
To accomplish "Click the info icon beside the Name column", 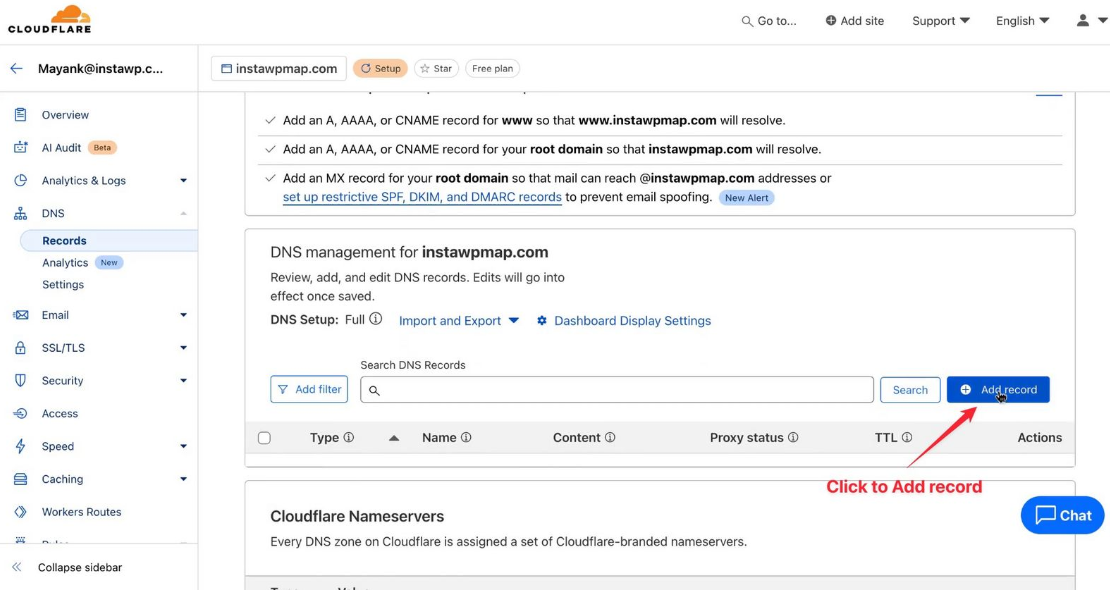I will point(466,437).
